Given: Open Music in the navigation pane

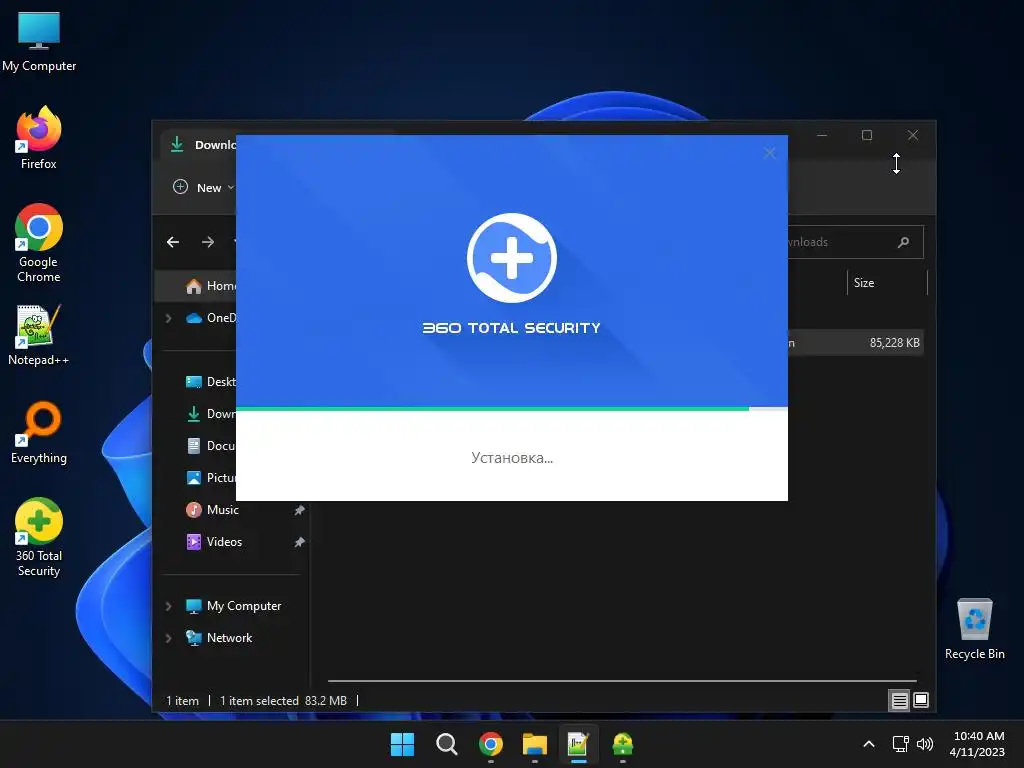Looking at the screenshot, I should [212, 510].
